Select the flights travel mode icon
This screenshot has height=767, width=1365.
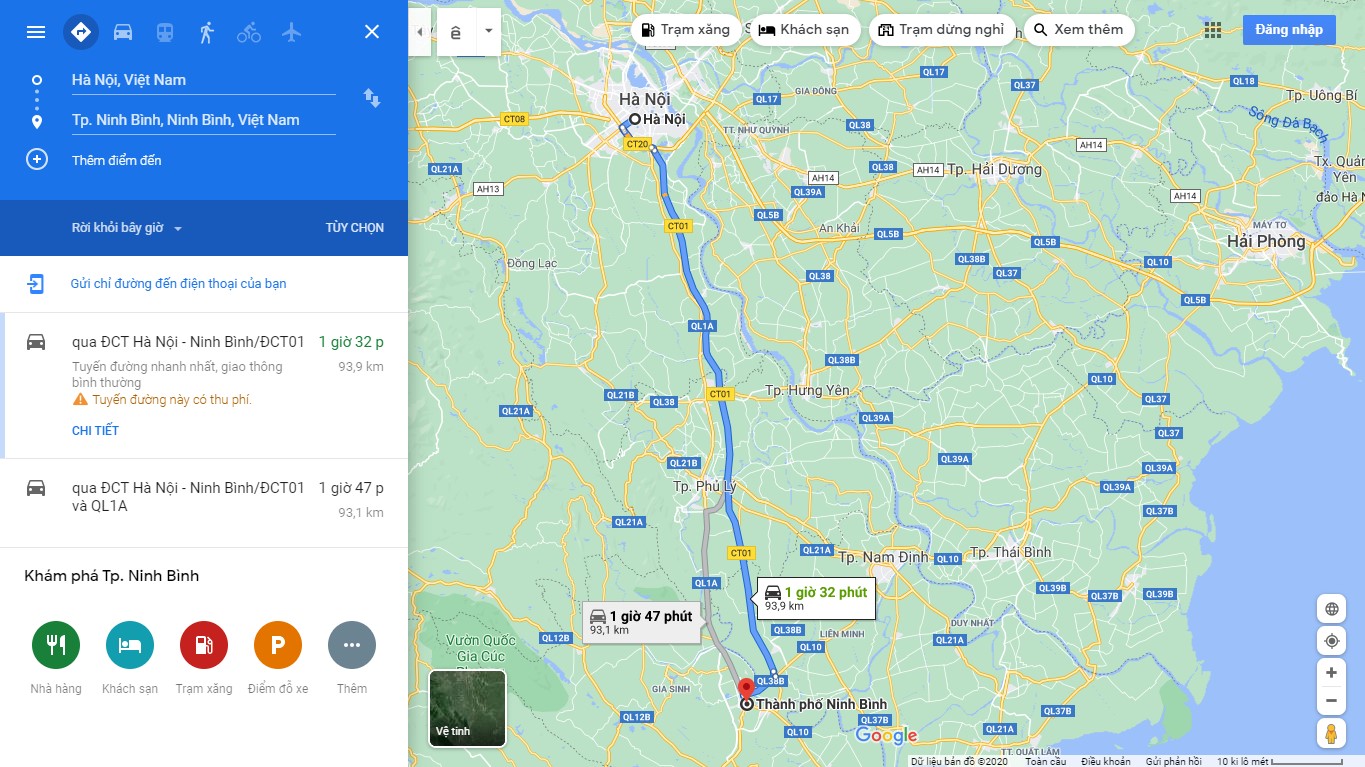tap(291, 32)
